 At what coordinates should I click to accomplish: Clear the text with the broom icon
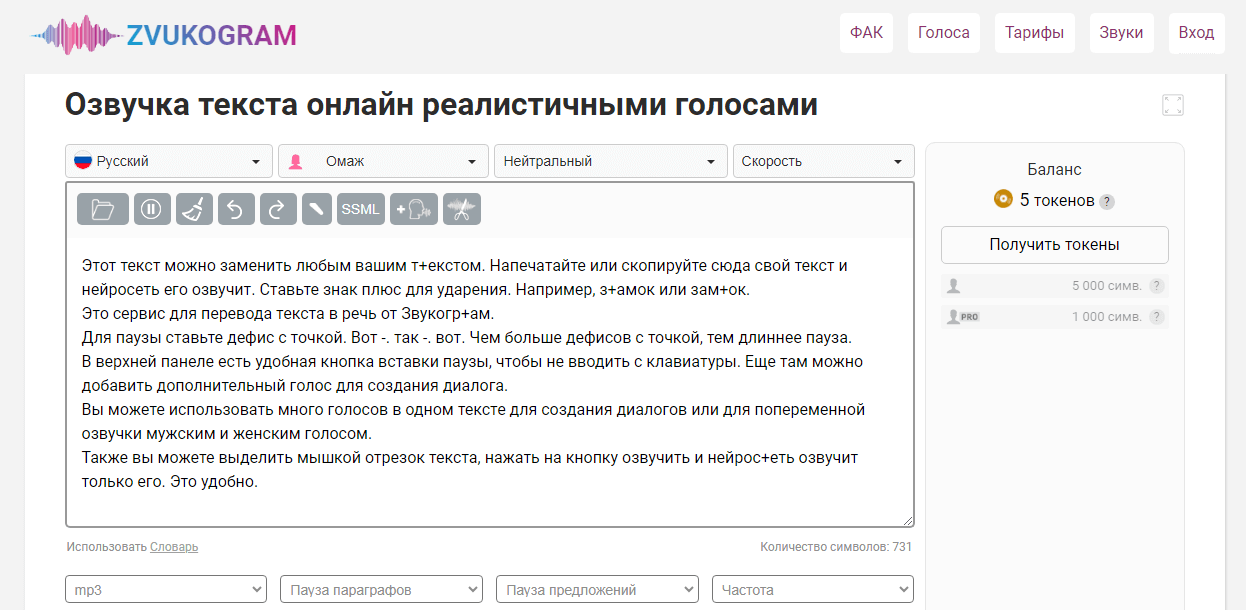194,209
